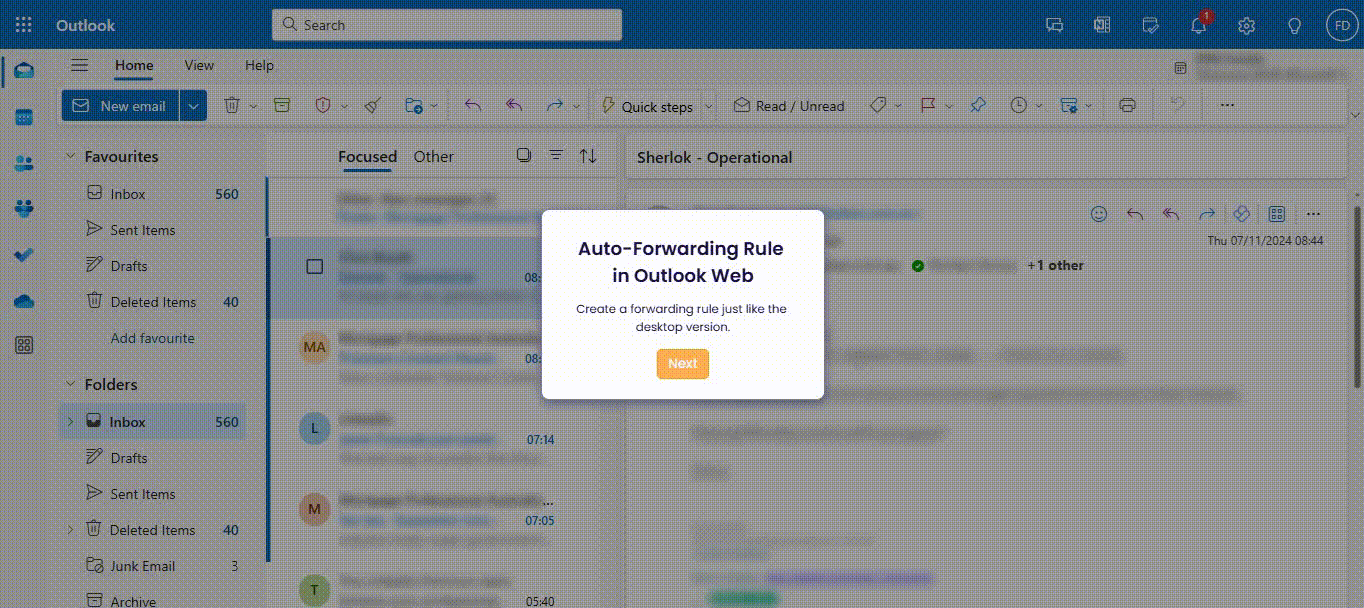Click the Print icon in the ribbon
The width and height of the screenshot is (1364, 608).
[x=1128, y=105]
